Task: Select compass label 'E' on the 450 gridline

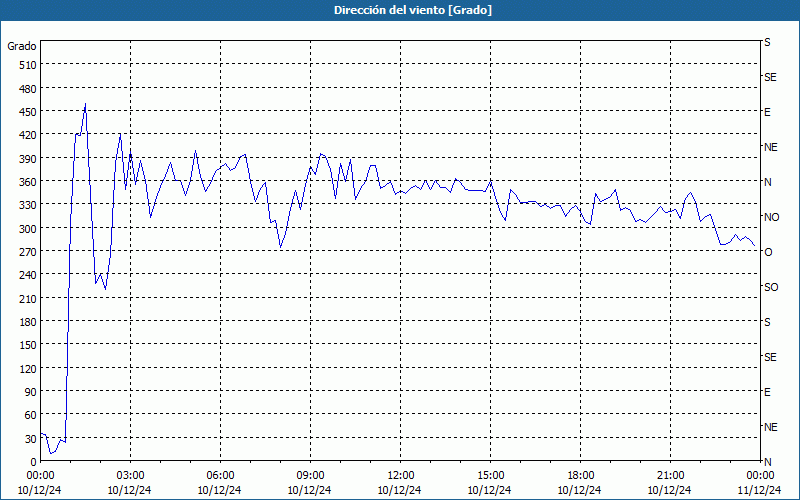Action: point(767,112)
